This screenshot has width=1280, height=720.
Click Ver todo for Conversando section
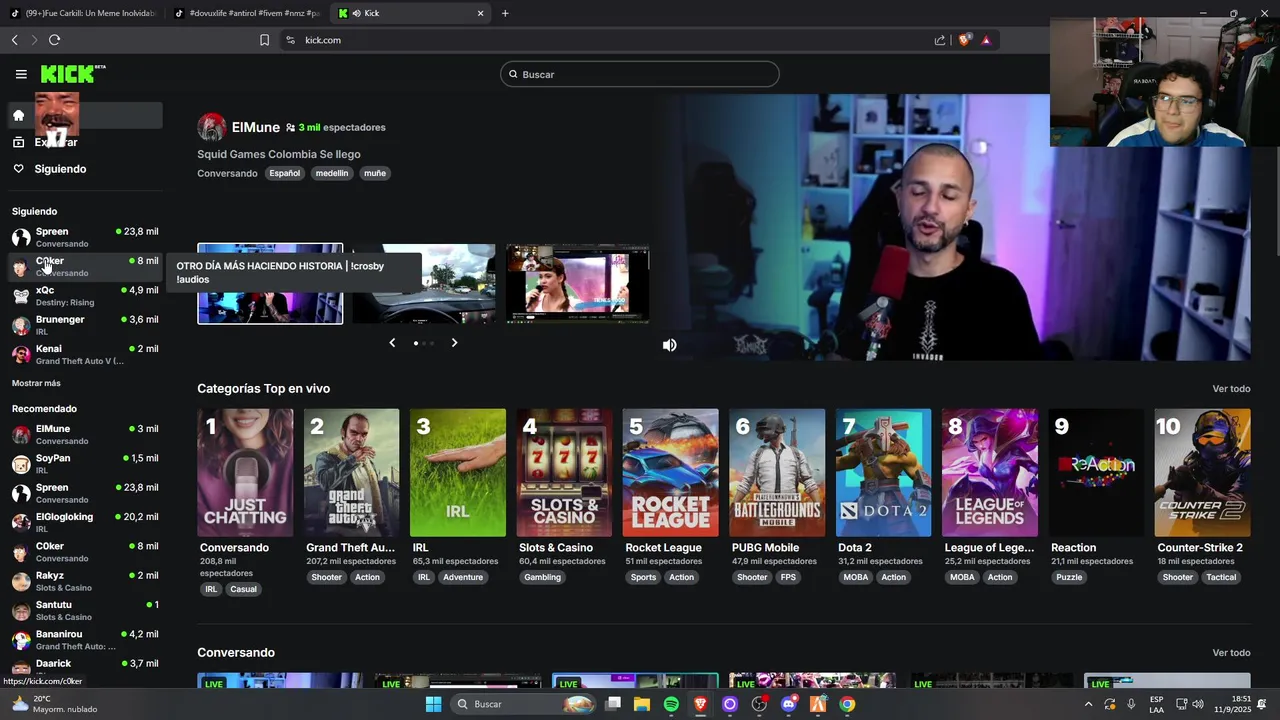point(1231,653)
